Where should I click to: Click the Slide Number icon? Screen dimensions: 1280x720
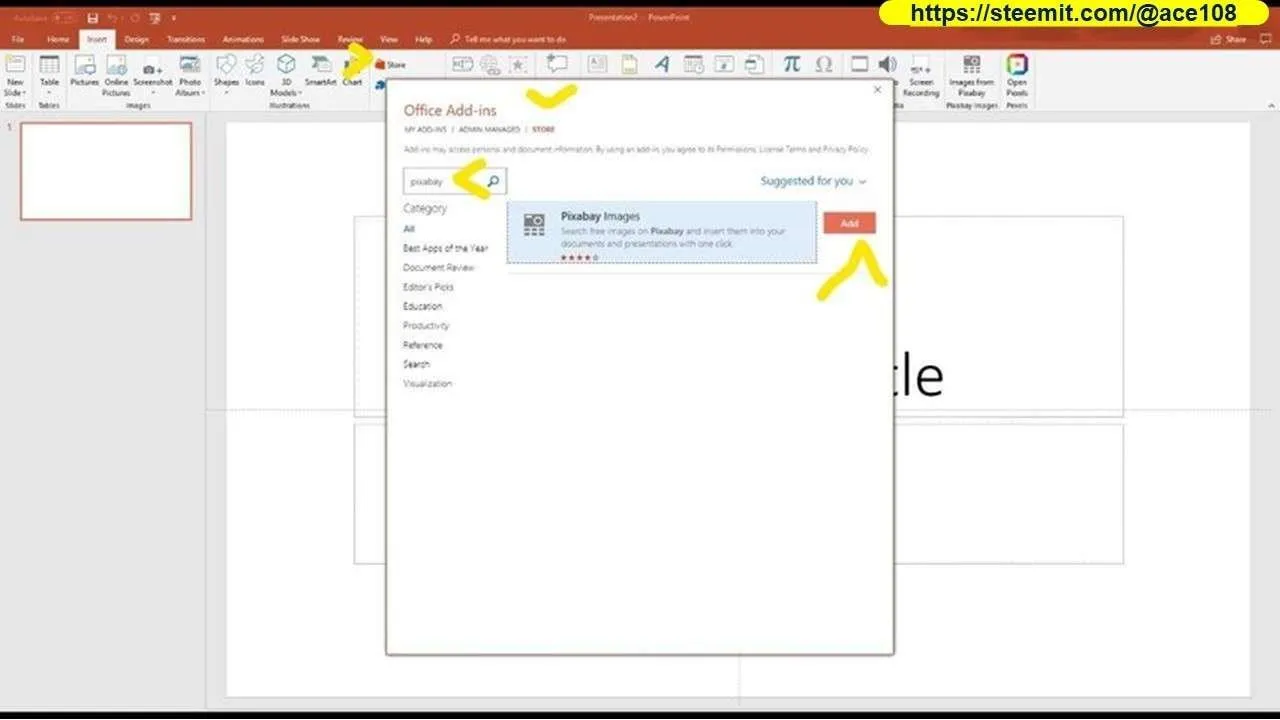coord(725,64)
